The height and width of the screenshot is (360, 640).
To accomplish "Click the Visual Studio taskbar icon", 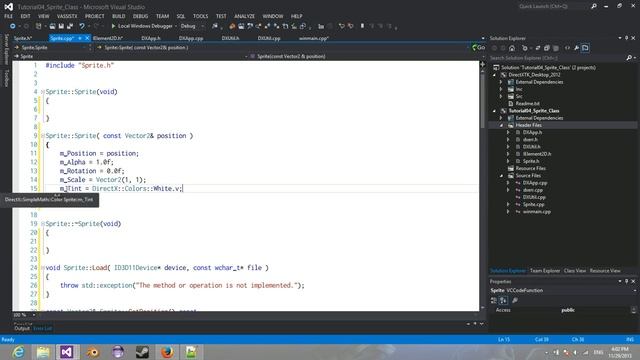I will [67, 352].
